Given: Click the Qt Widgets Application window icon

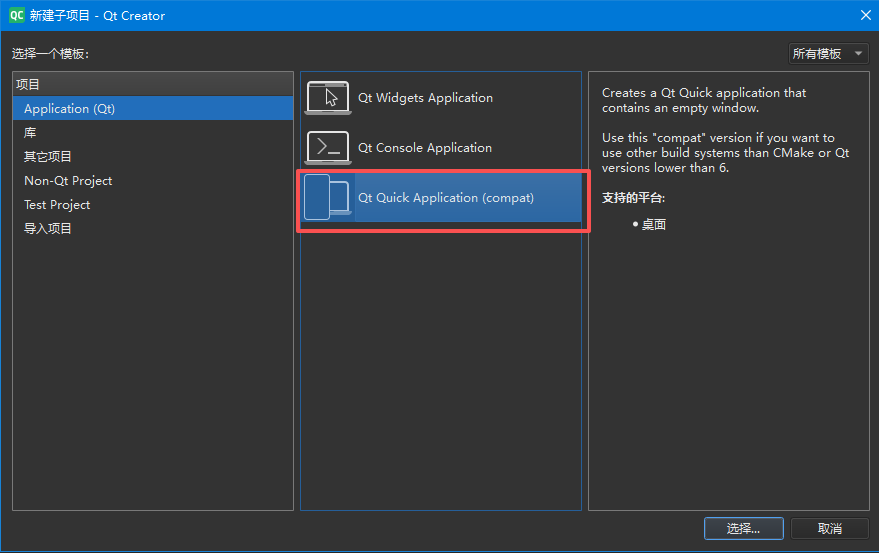Looking at the screenshot, I should [x=328, y=98].
